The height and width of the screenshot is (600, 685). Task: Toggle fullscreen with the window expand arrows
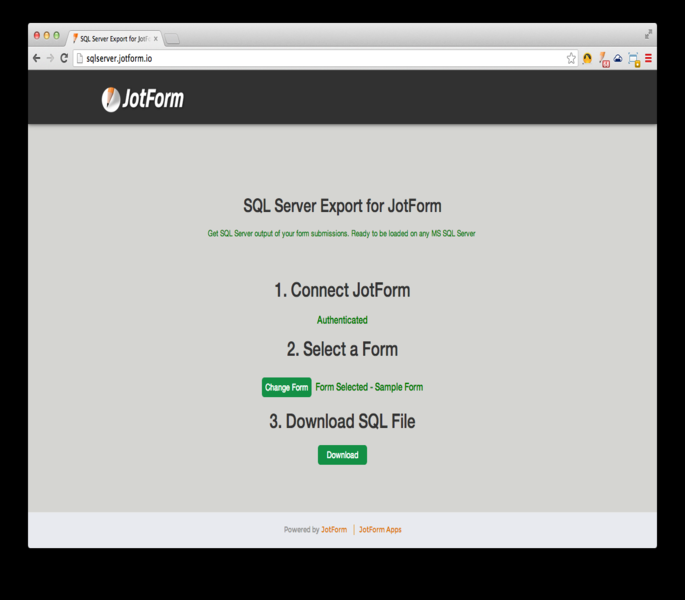648,35
